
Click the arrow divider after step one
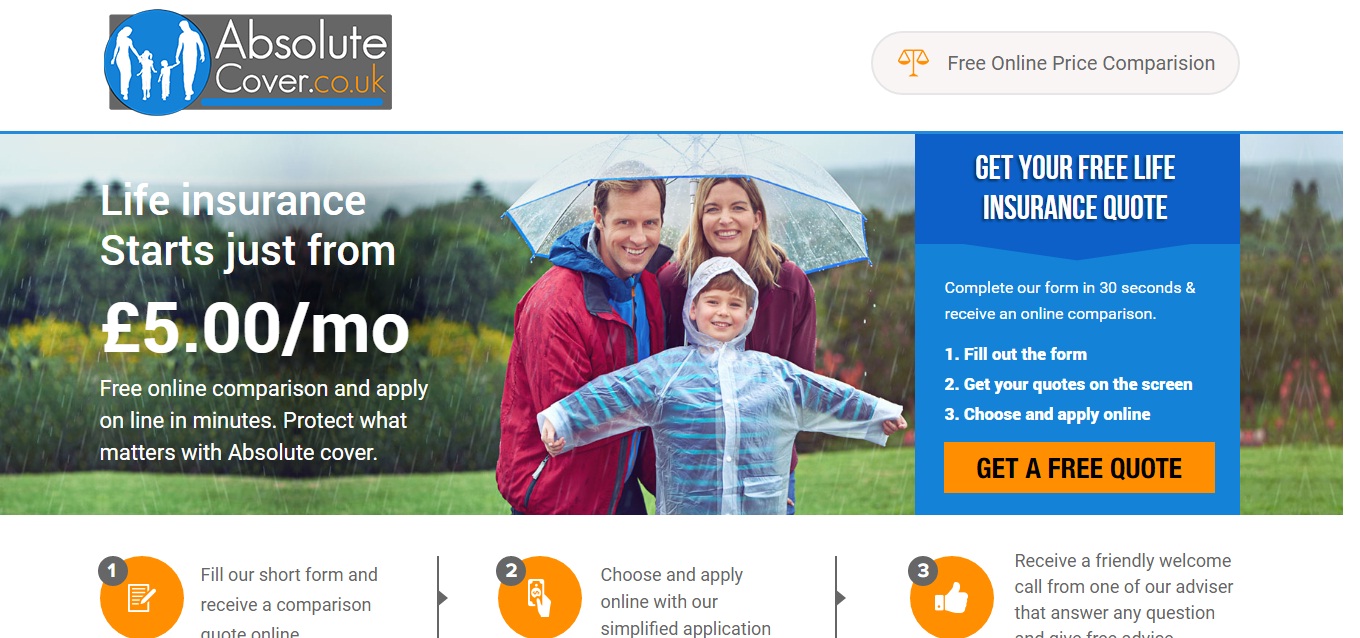(x=440, y=597)
